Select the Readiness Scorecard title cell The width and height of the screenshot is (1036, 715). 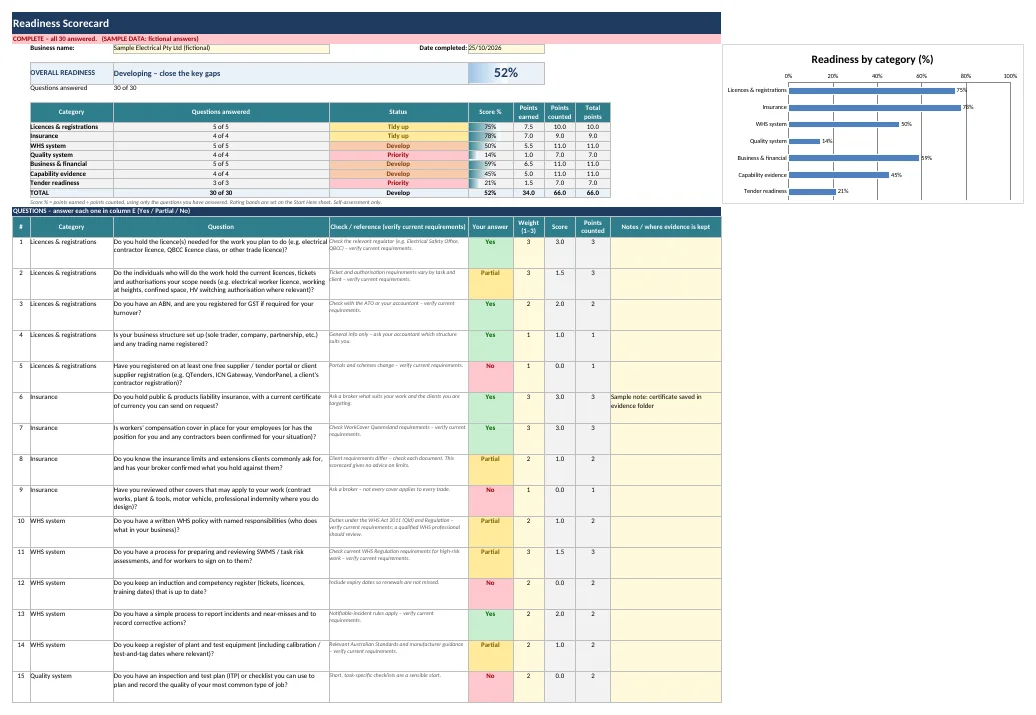(x=366, y=23)
